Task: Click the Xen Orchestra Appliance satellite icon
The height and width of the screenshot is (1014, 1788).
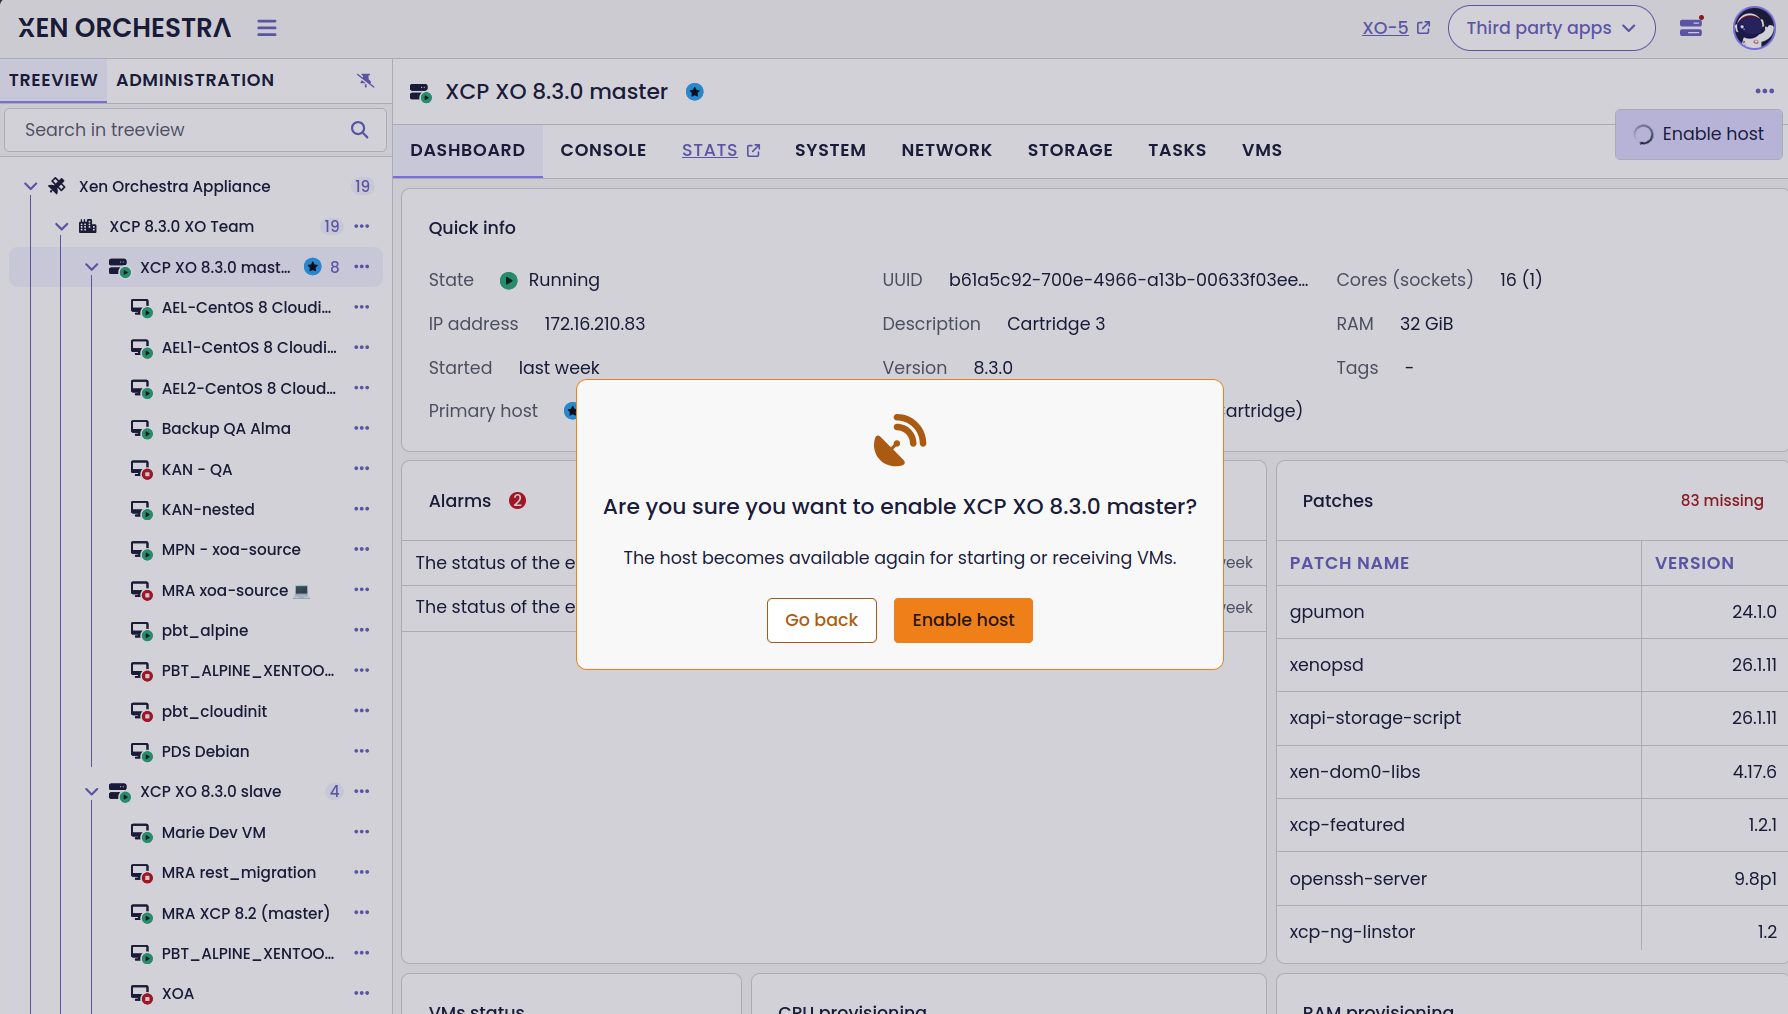Action: (x=57, y=186)
